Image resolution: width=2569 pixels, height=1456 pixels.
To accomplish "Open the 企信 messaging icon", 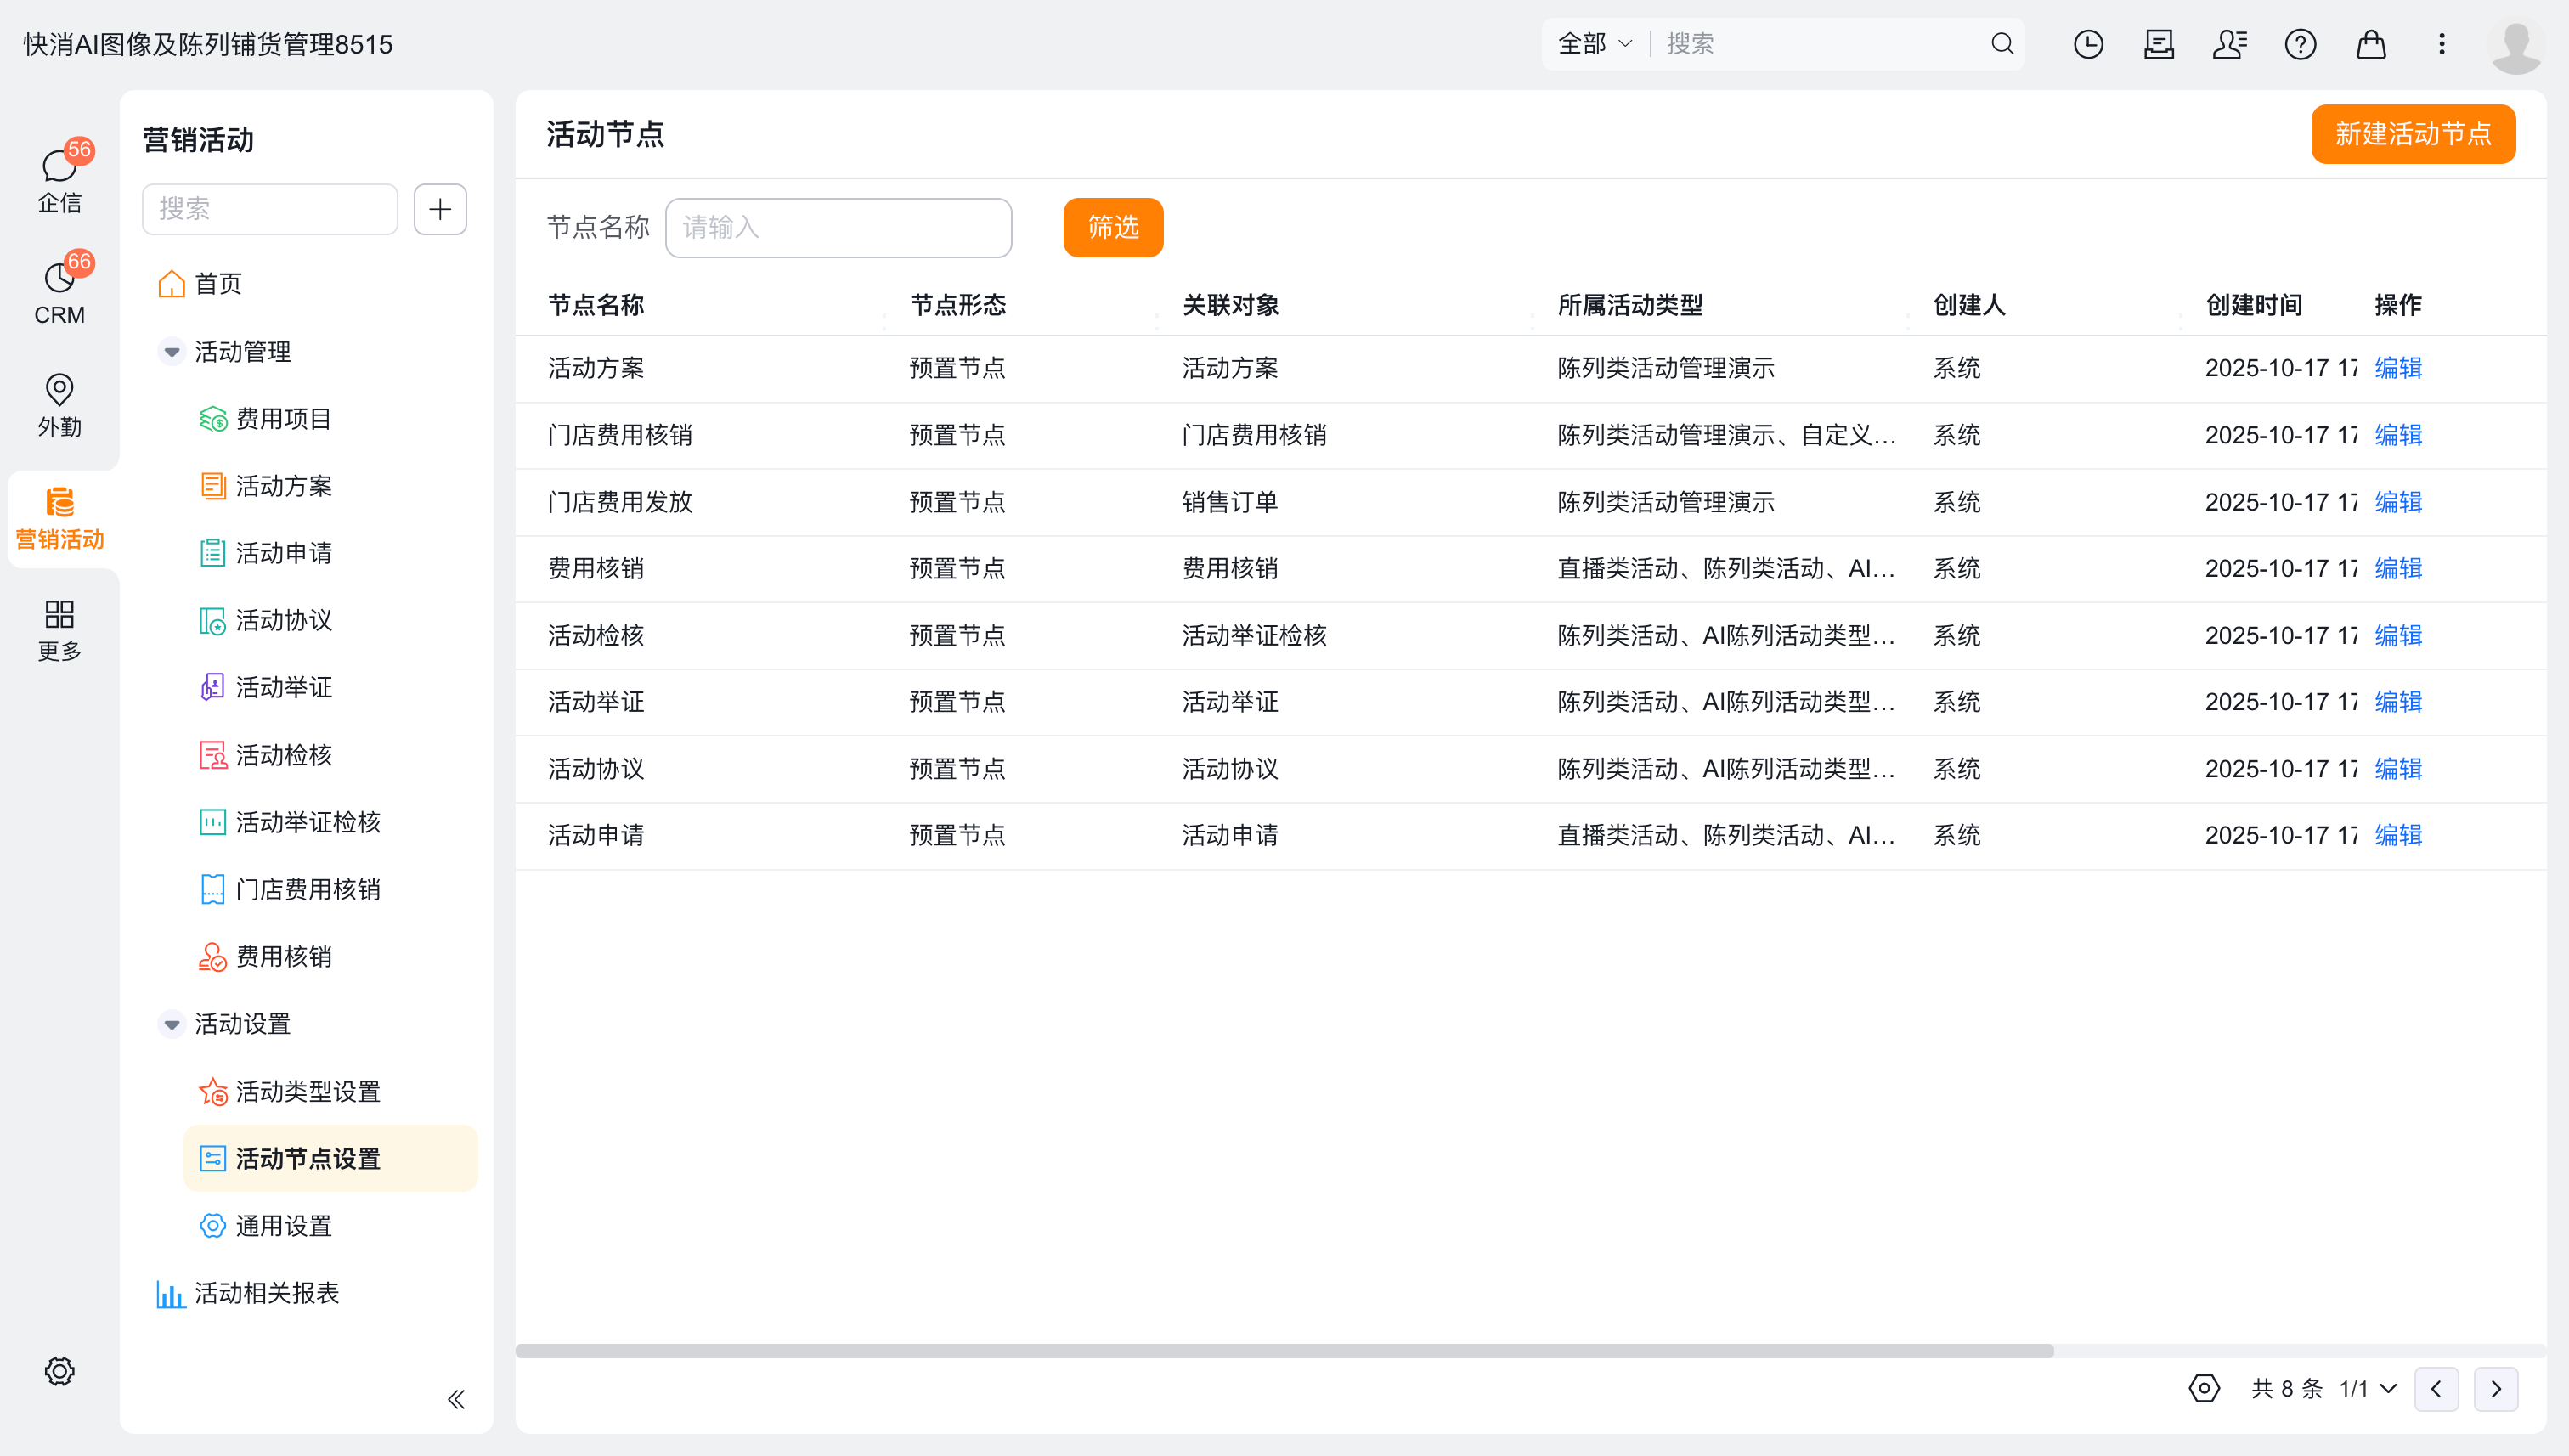I will tap(60, 180).
